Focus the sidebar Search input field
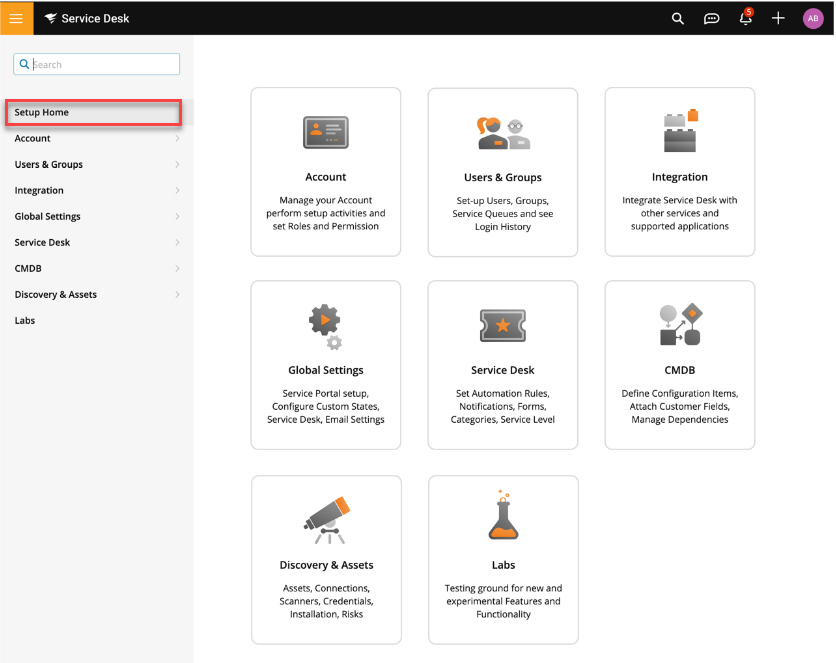The height and width of the screenshot is (663, 836). point(97,64)
